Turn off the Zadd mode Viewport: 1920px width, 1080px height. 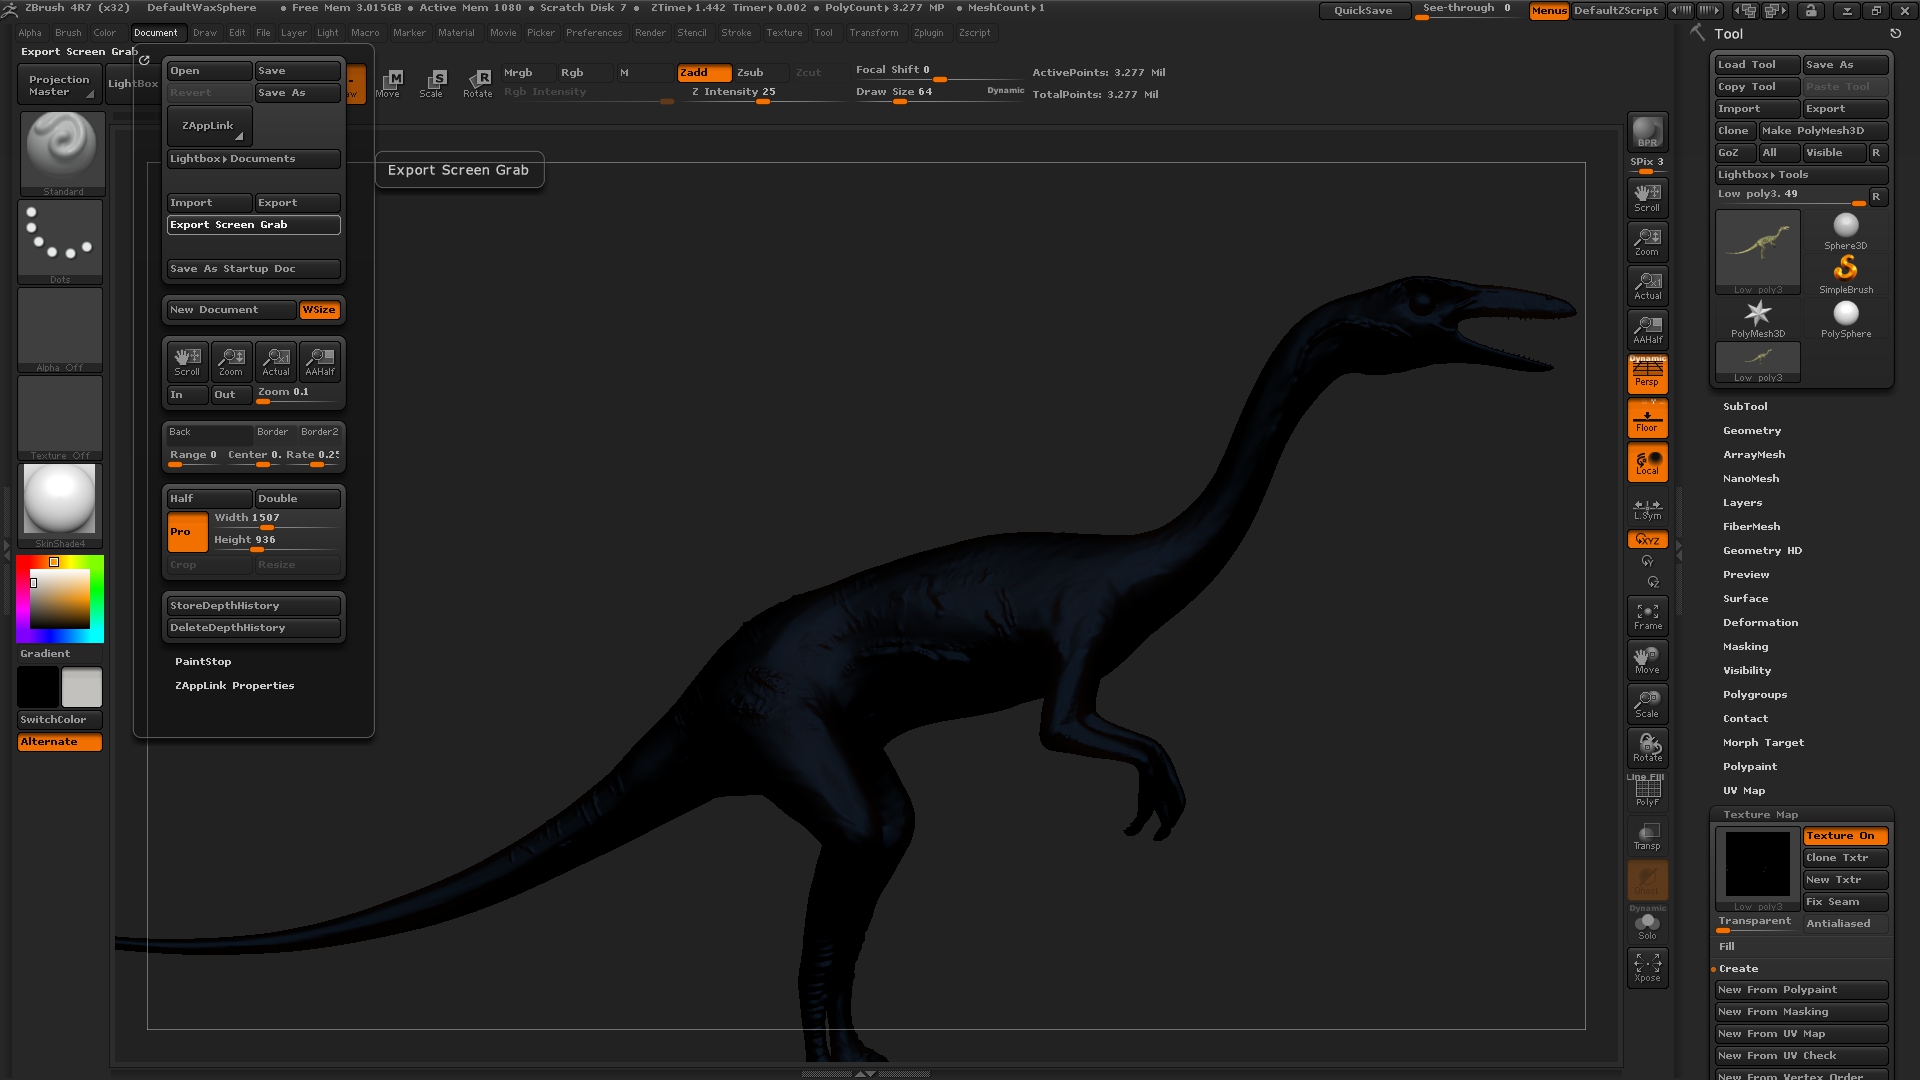pyautogui.click(x=703, y=73)
